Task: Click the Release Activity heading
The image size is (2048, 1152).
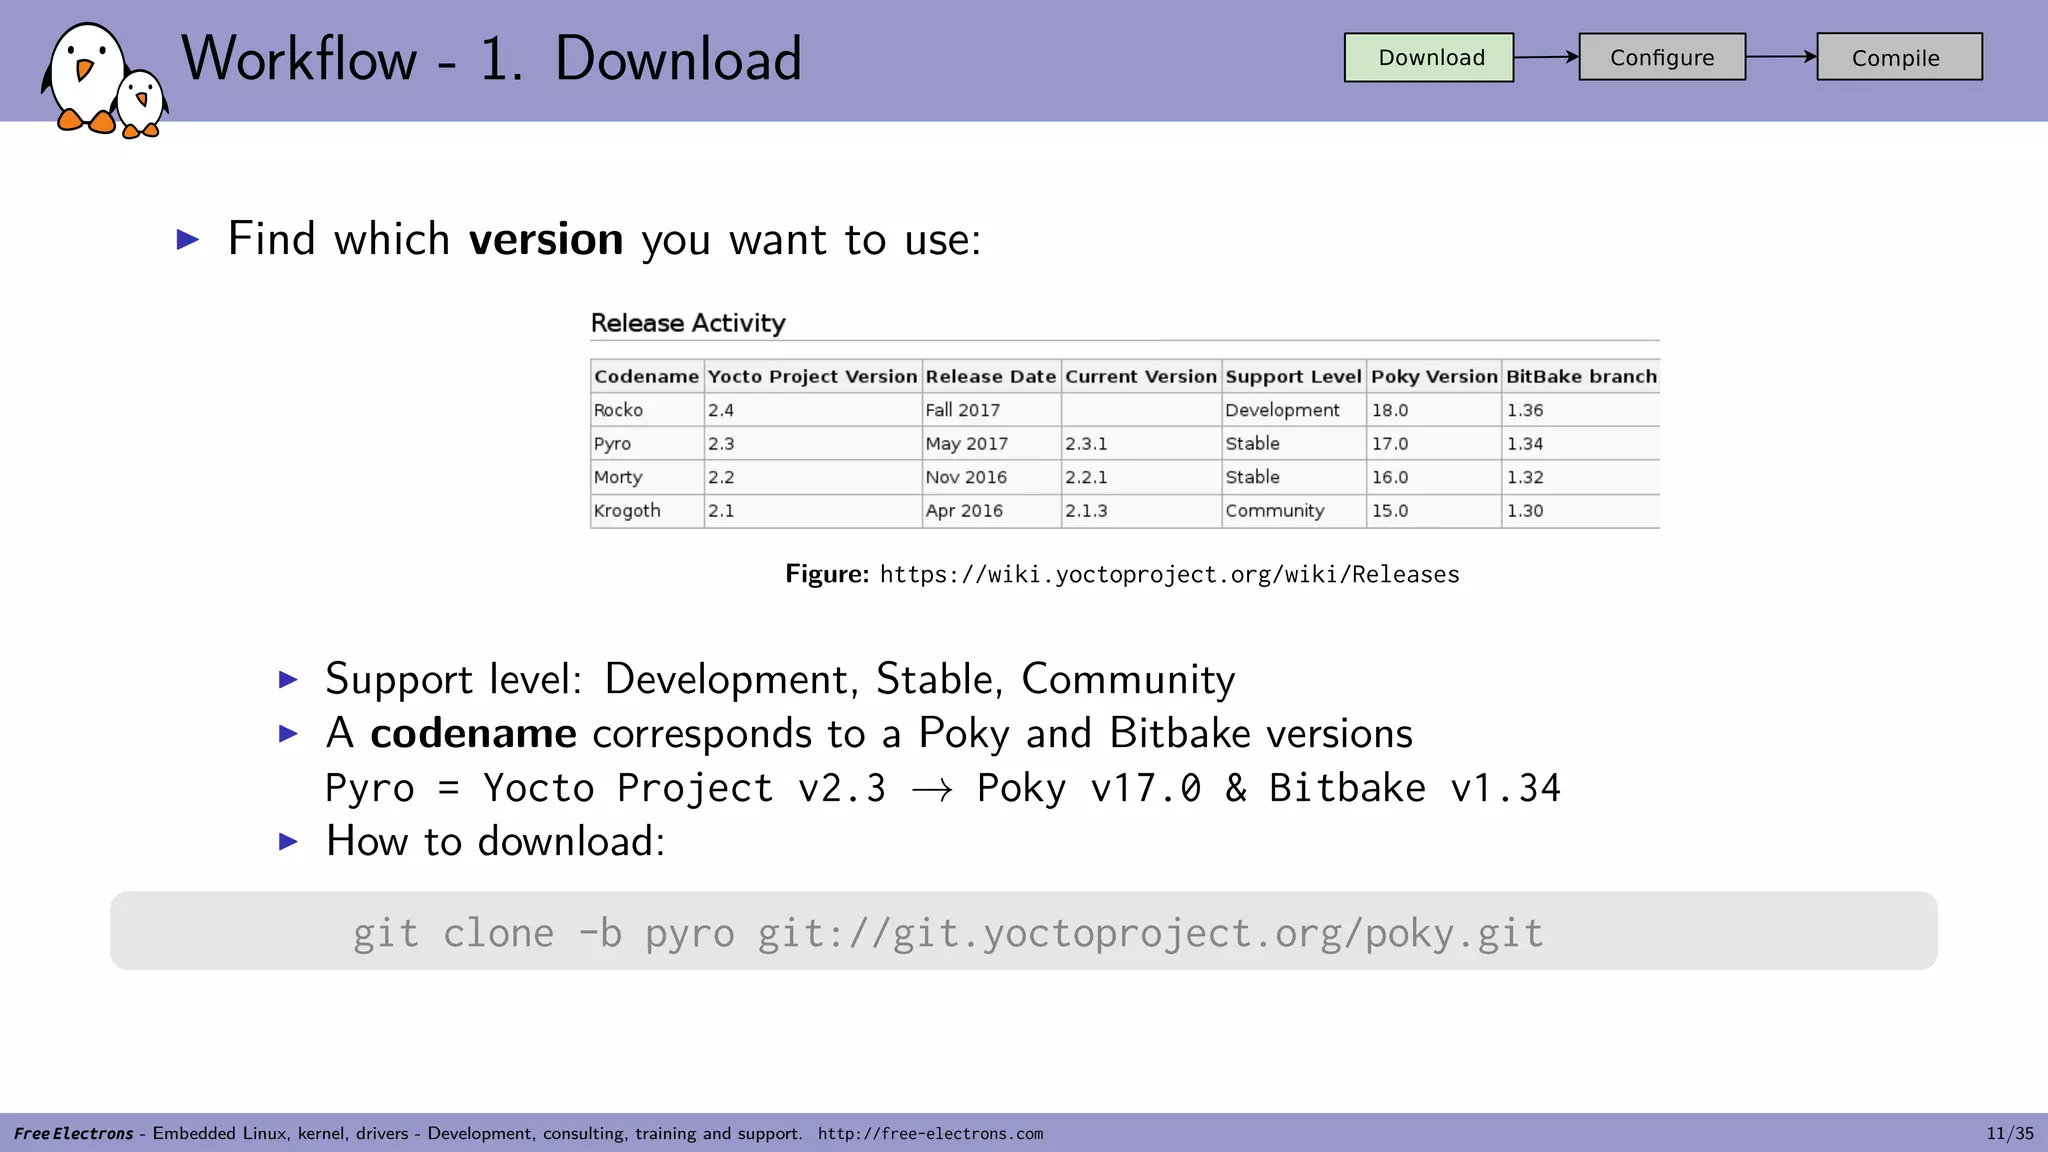Action: (x=688, y=323)
